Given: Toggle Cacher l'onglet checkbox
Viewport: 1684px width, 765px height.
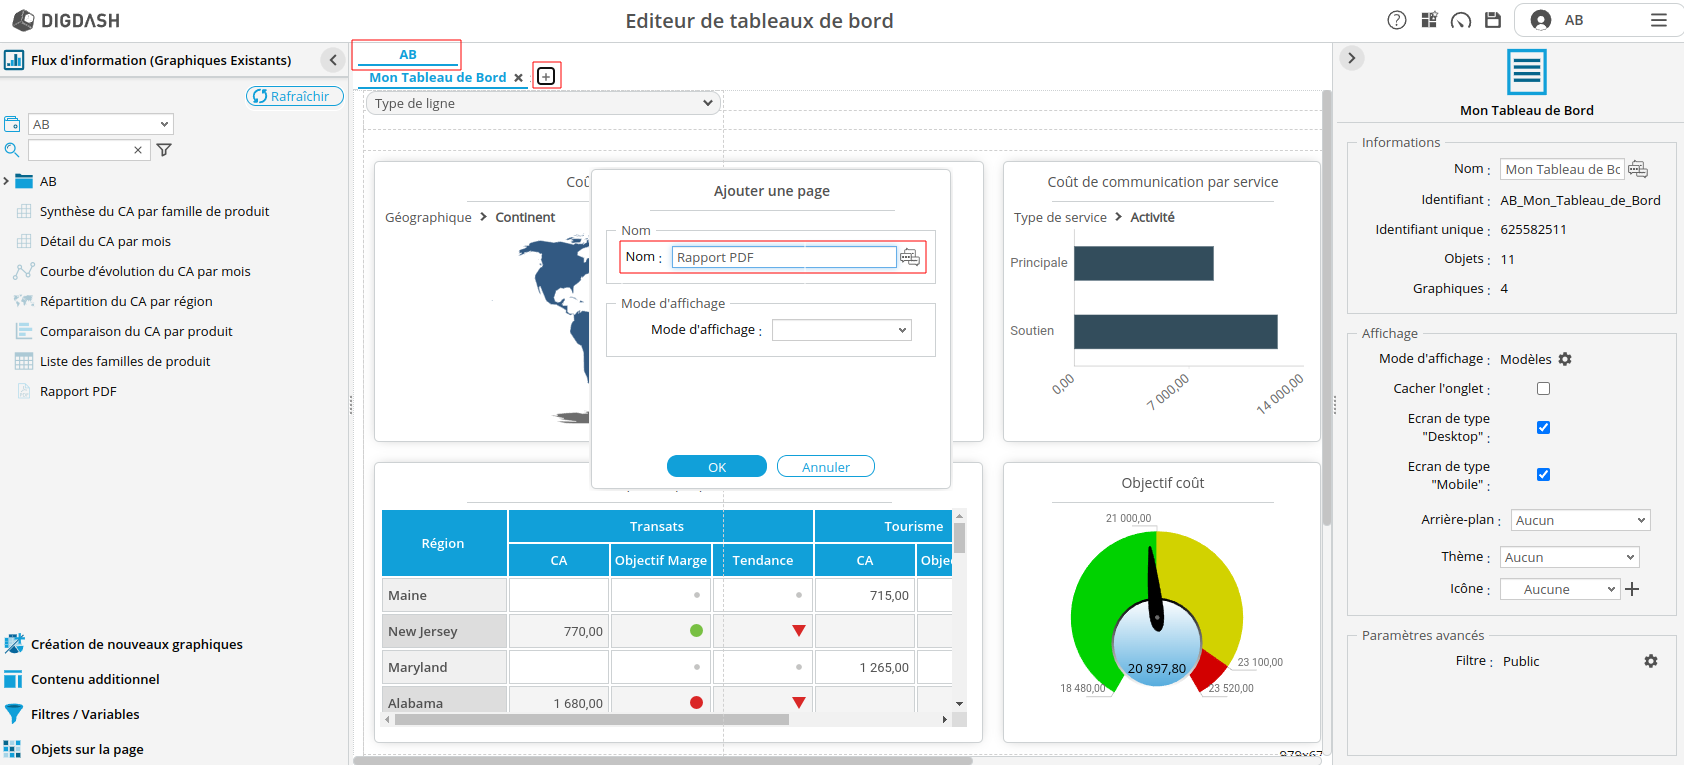Looking at the screenshot, I should pos(1543,389).
